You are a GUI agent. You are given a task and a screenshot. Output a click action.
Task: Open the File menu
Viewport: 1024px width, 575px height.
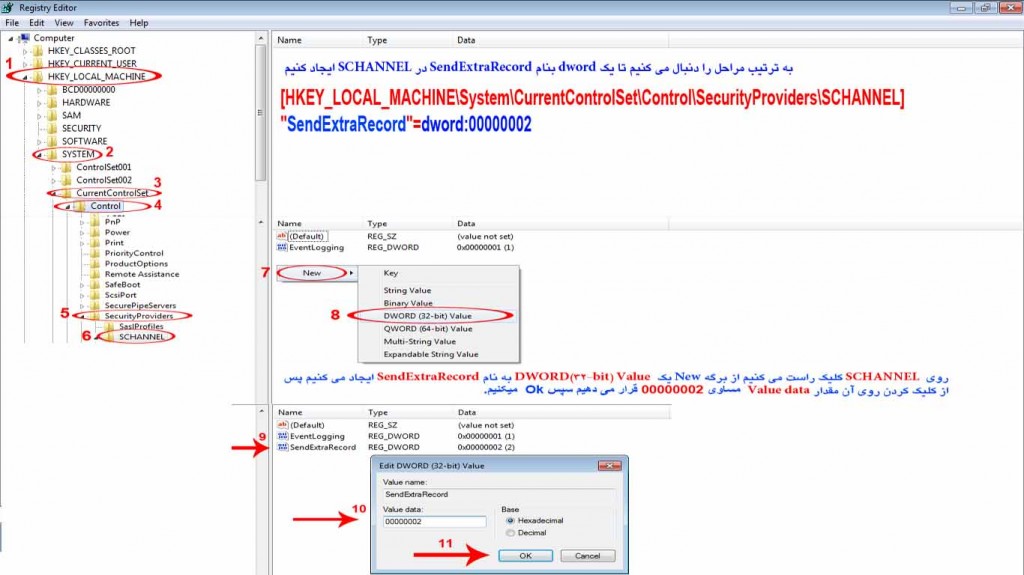click(x=12, y=23)
